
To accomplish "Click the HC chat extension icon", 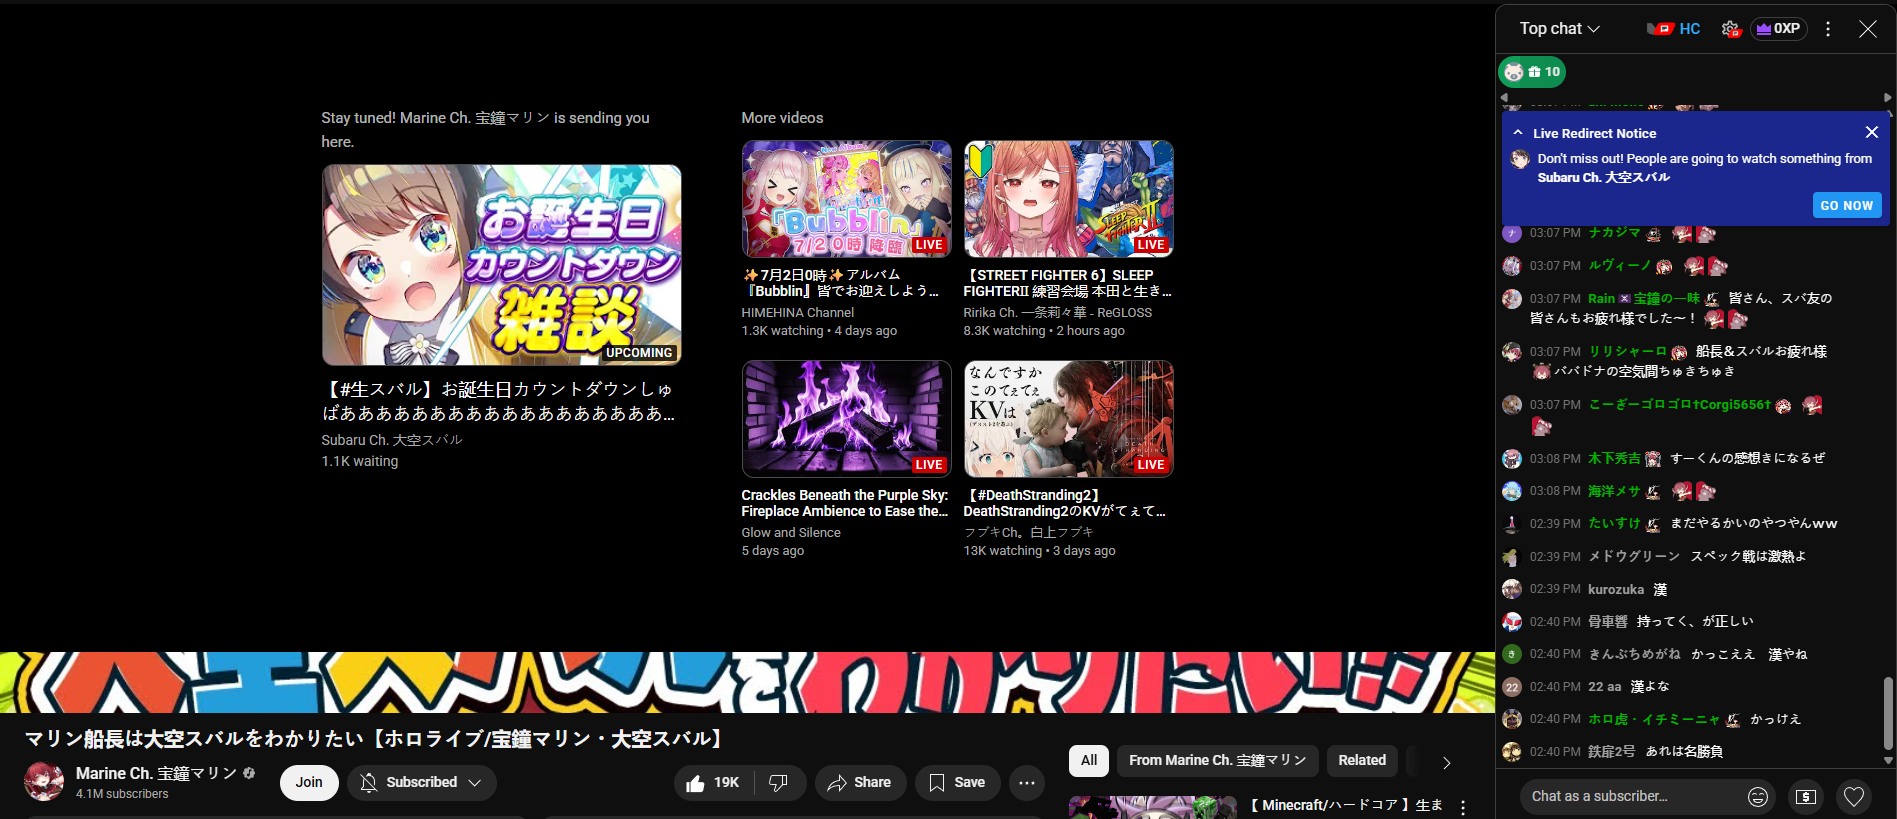I will click(1674, 29).
